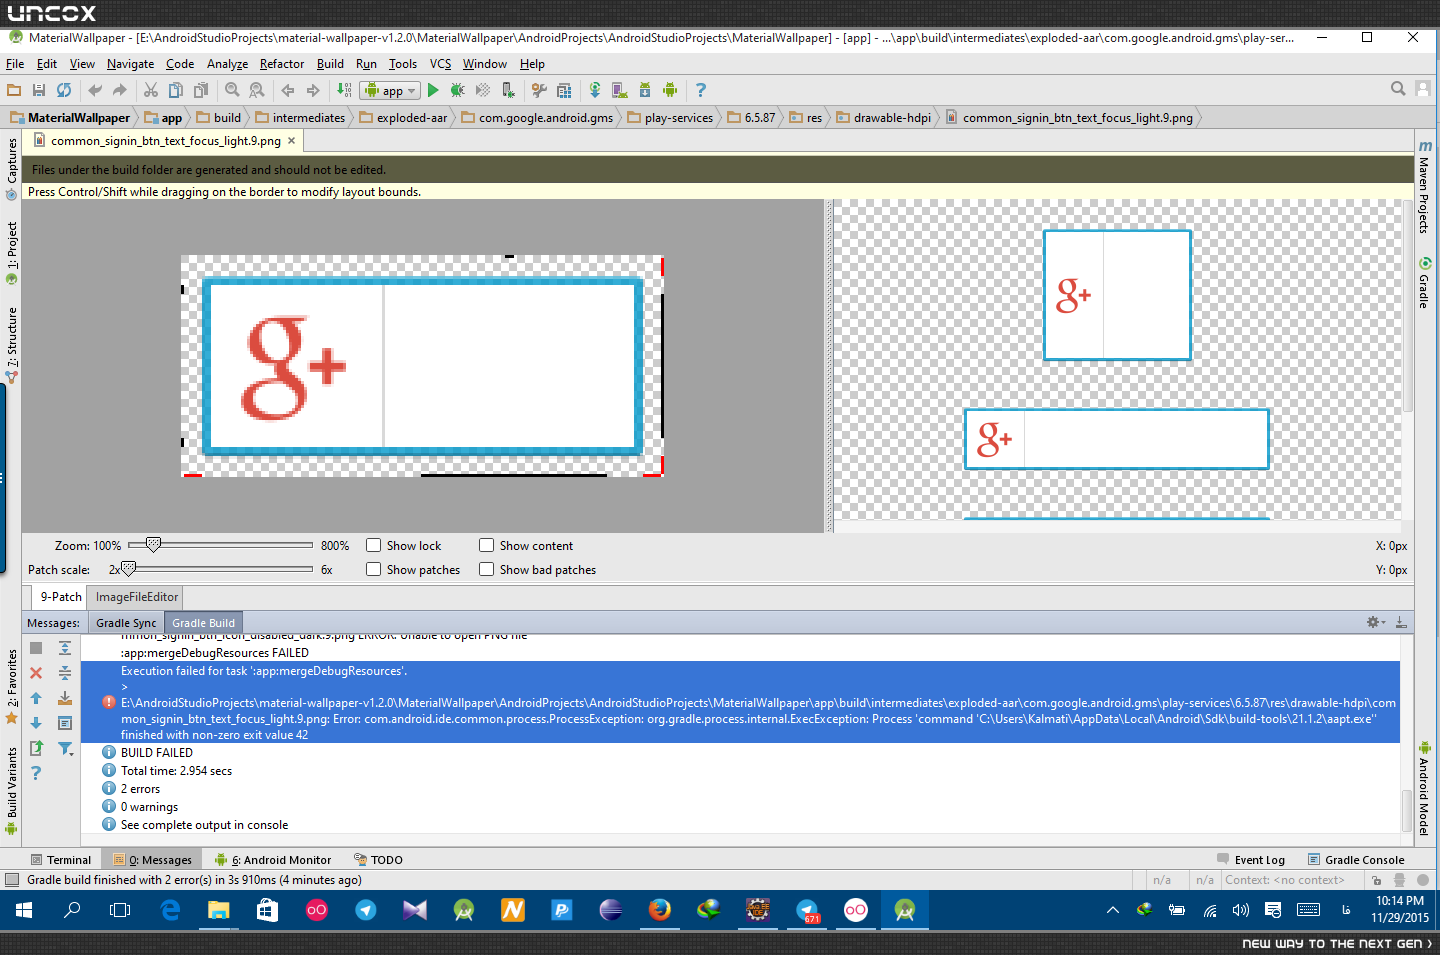This screenshot has height=955, width=1440.
Task: Click the Help question mark in toolbar
Action: pos(701,90)
